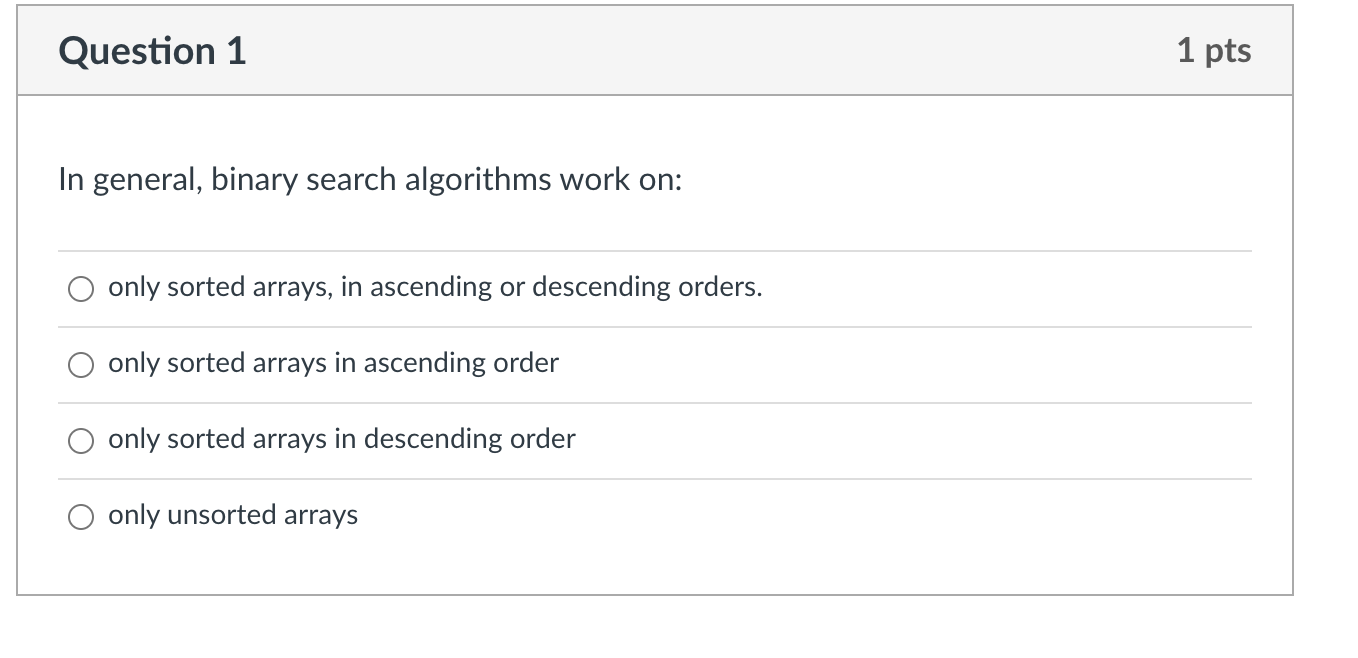Pick the 'sorted arrays in descending order' radio
Screen dimensions: 1358x658
tap(81, 441)
